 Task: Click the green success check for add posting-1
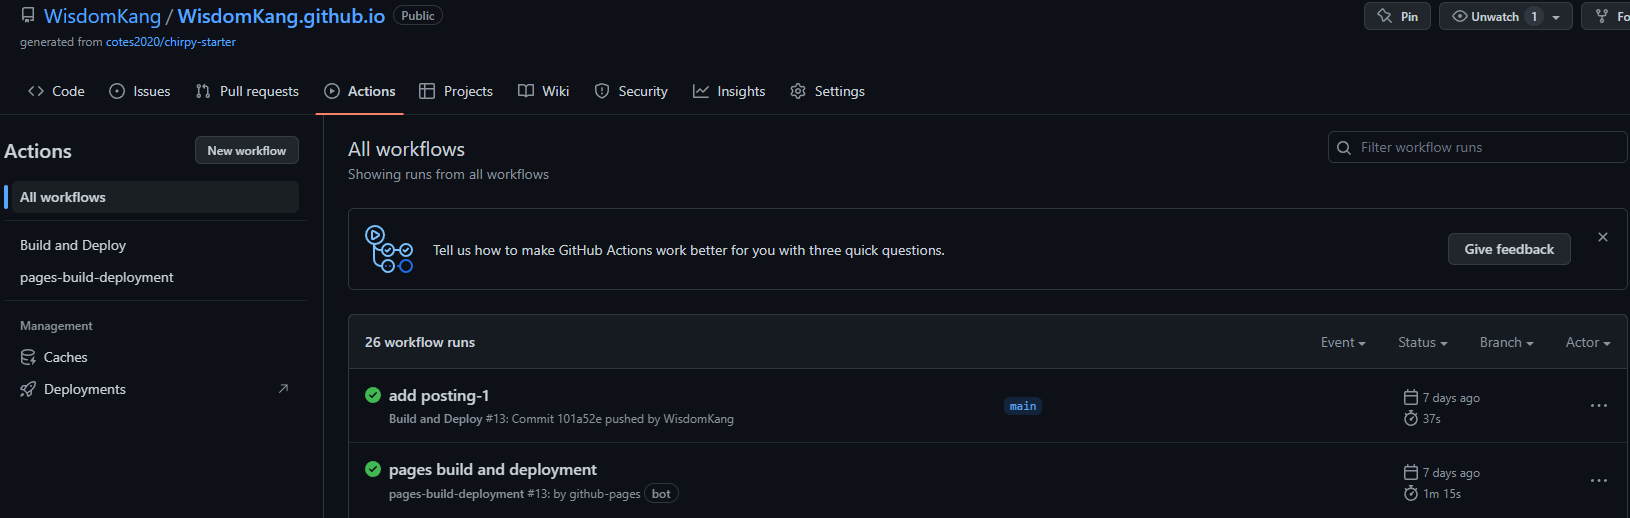(x=373, y=395)
